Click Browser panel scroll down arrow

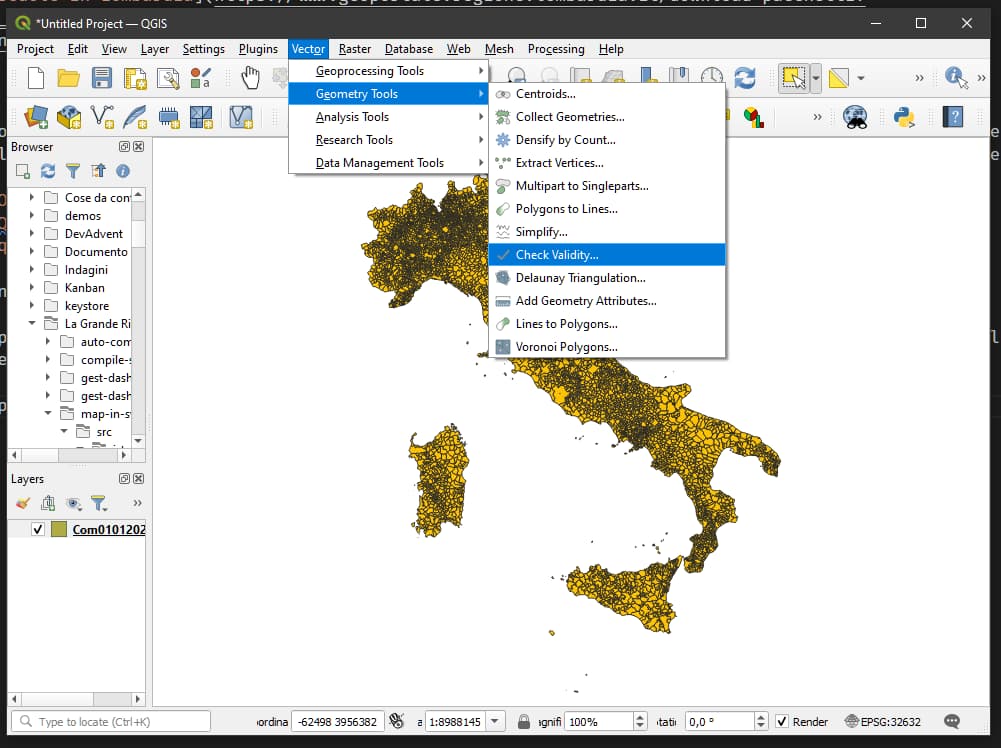138,440
